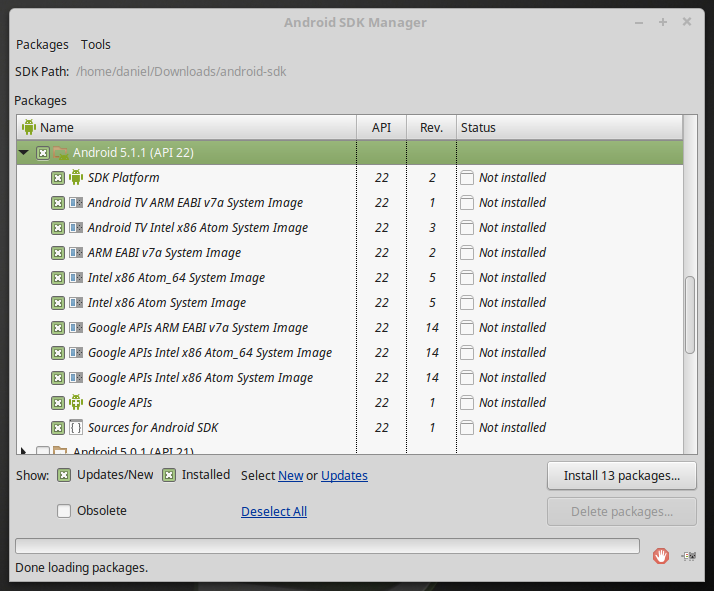714x591 pixels.
Task: Uncheck Android TV Intel x86 Atom System Image
Action: point(58,228)
